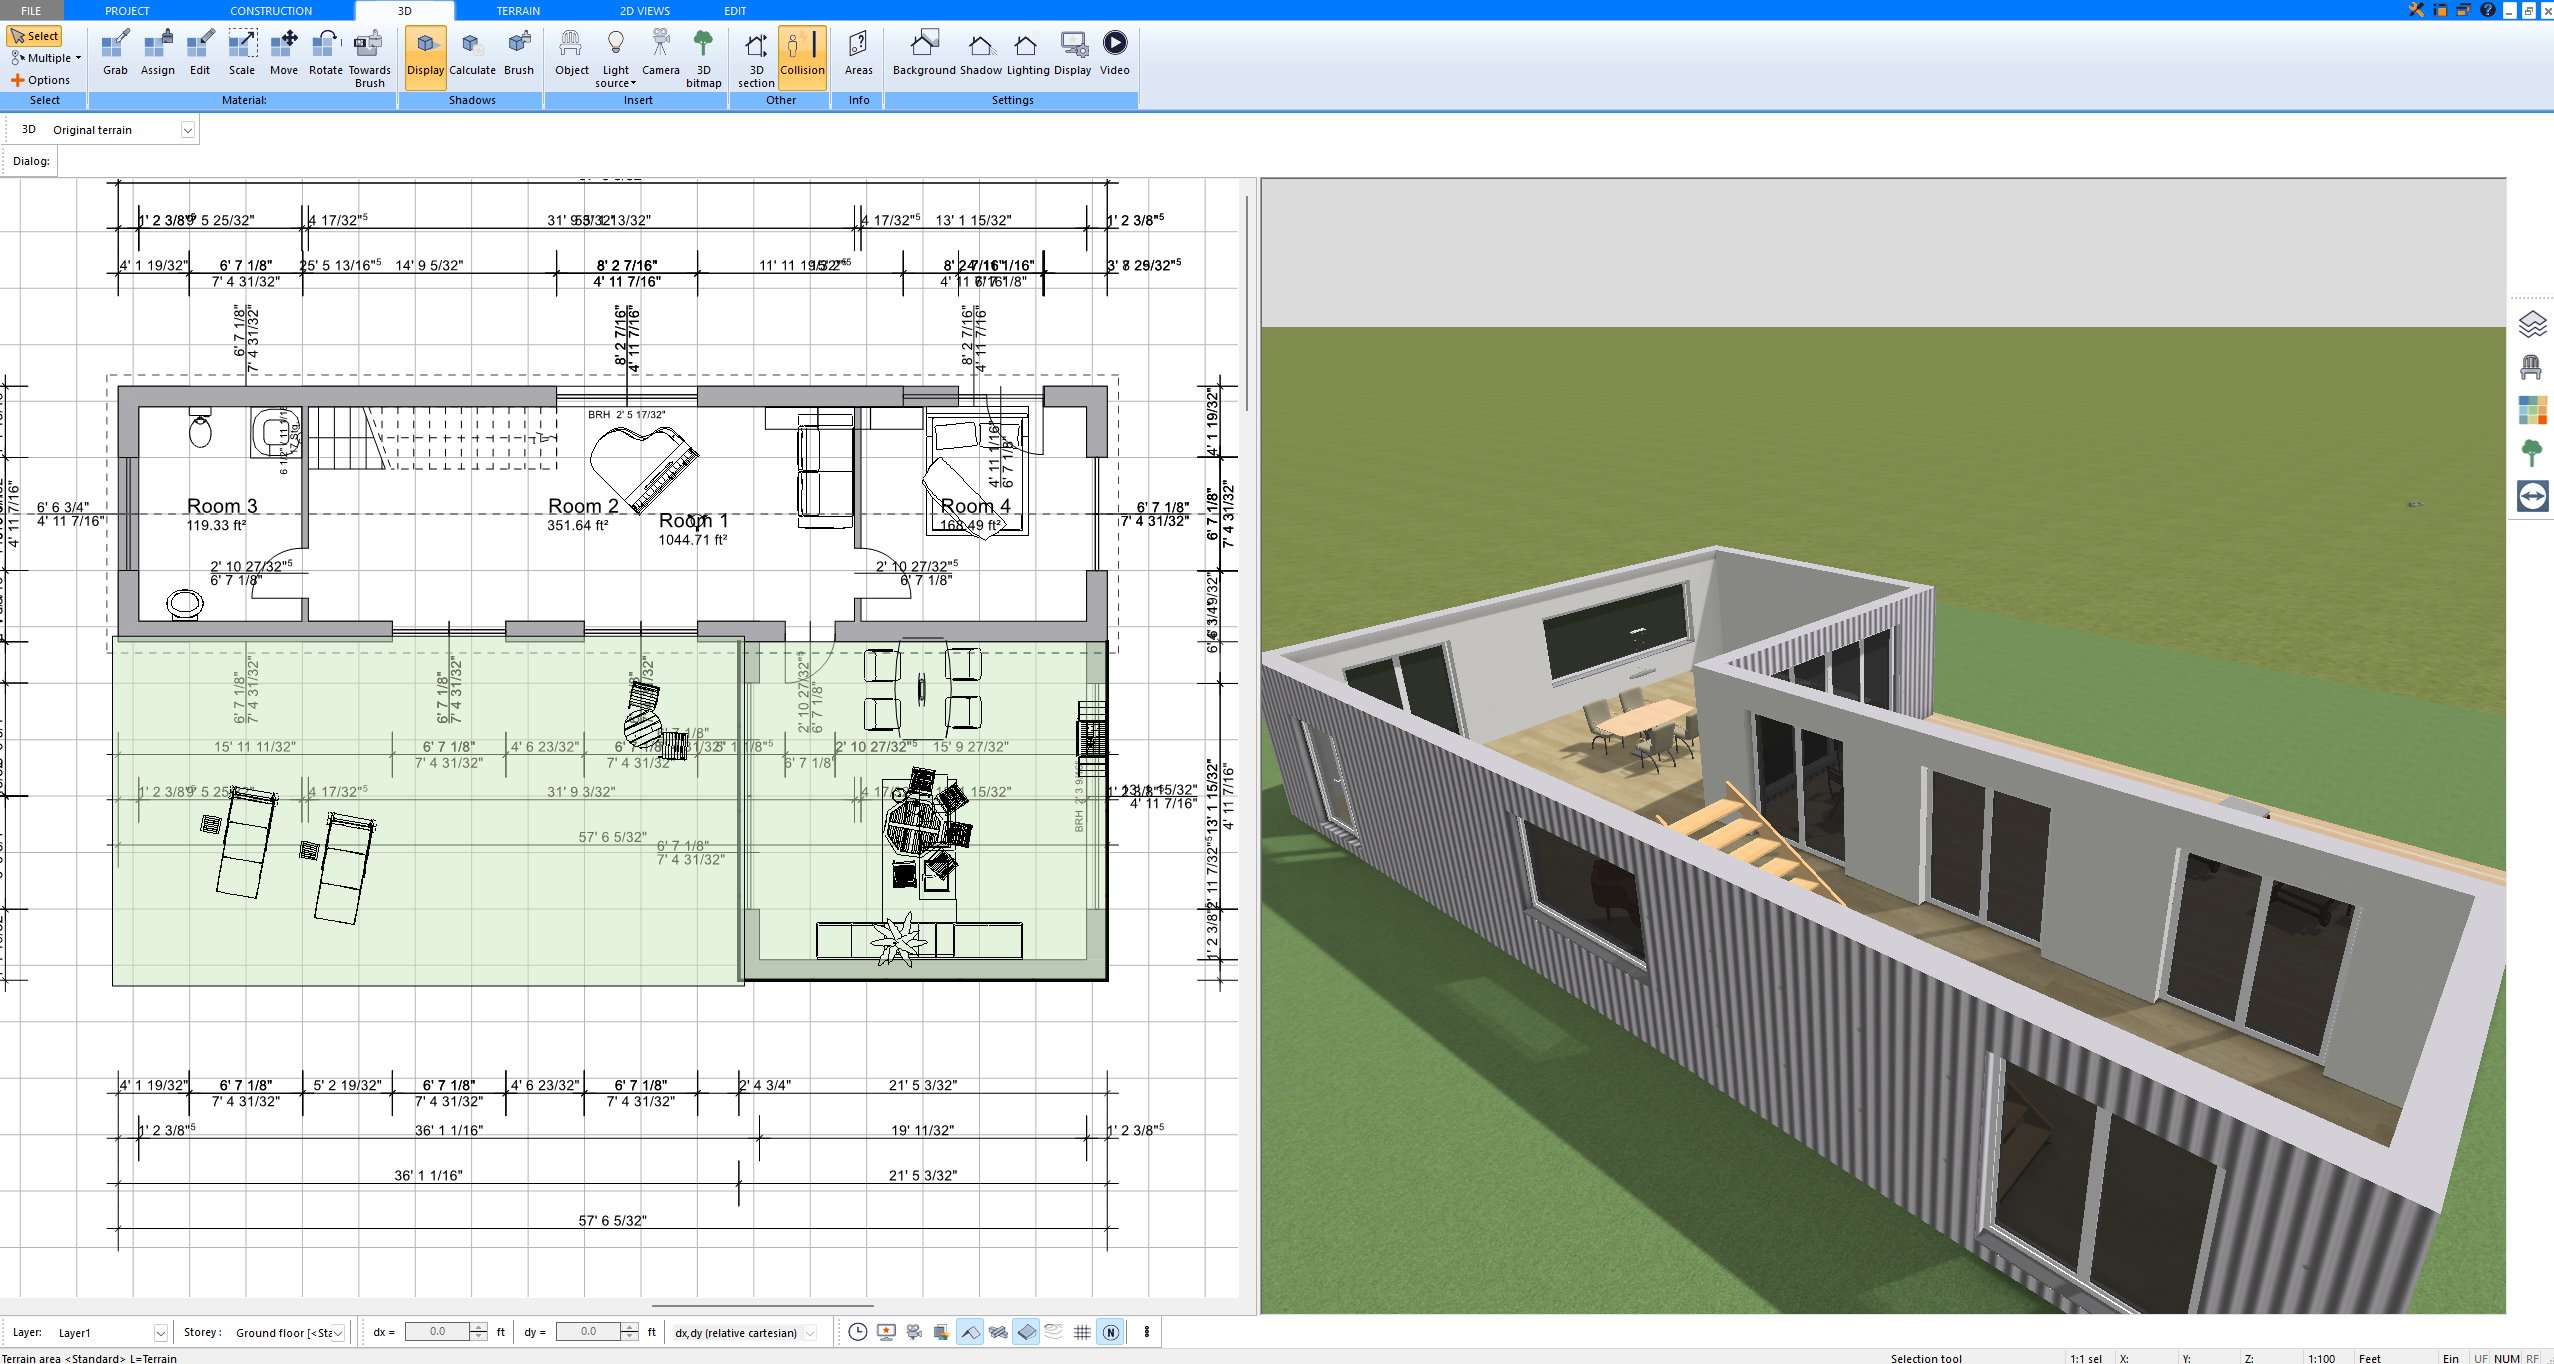Decrease the dy value stepper

[x=629, y=1337]
